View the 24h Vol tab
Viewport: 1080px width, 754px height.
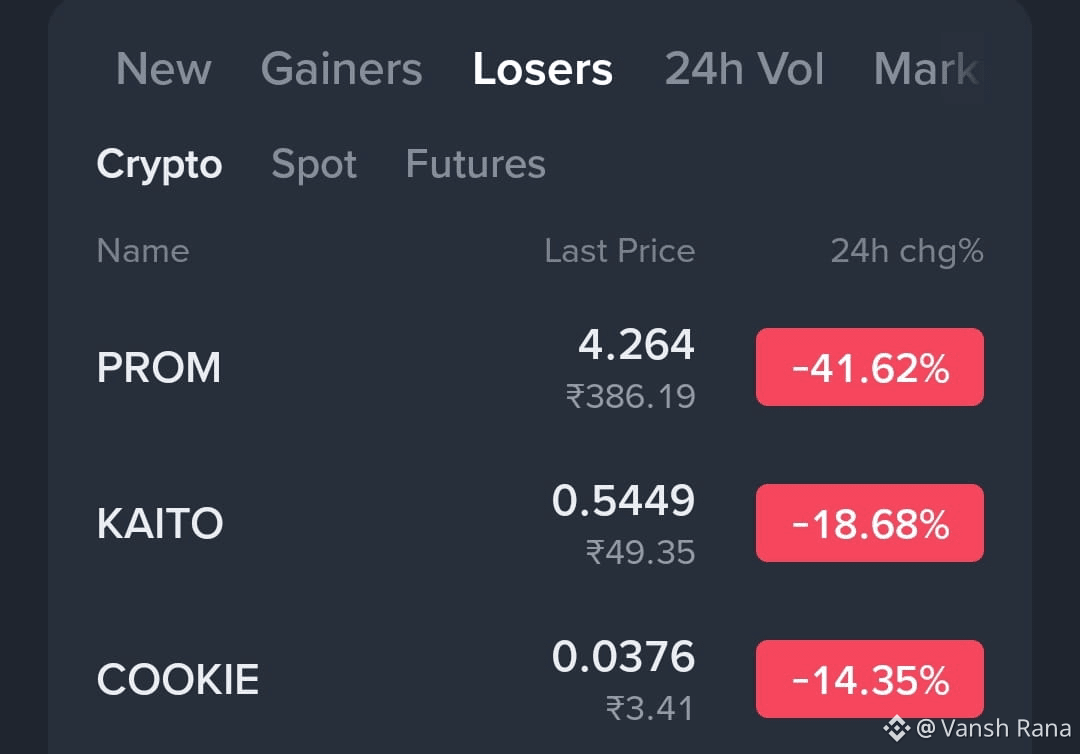click(744, 69)
